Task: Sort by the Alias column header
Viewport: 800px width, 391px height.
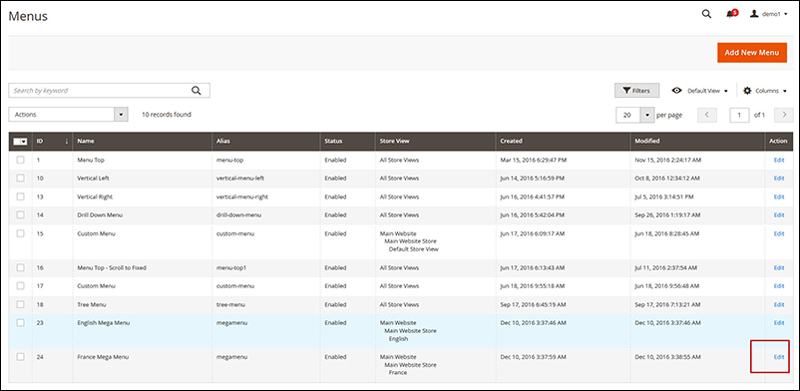Action: (x=266, y=141)
